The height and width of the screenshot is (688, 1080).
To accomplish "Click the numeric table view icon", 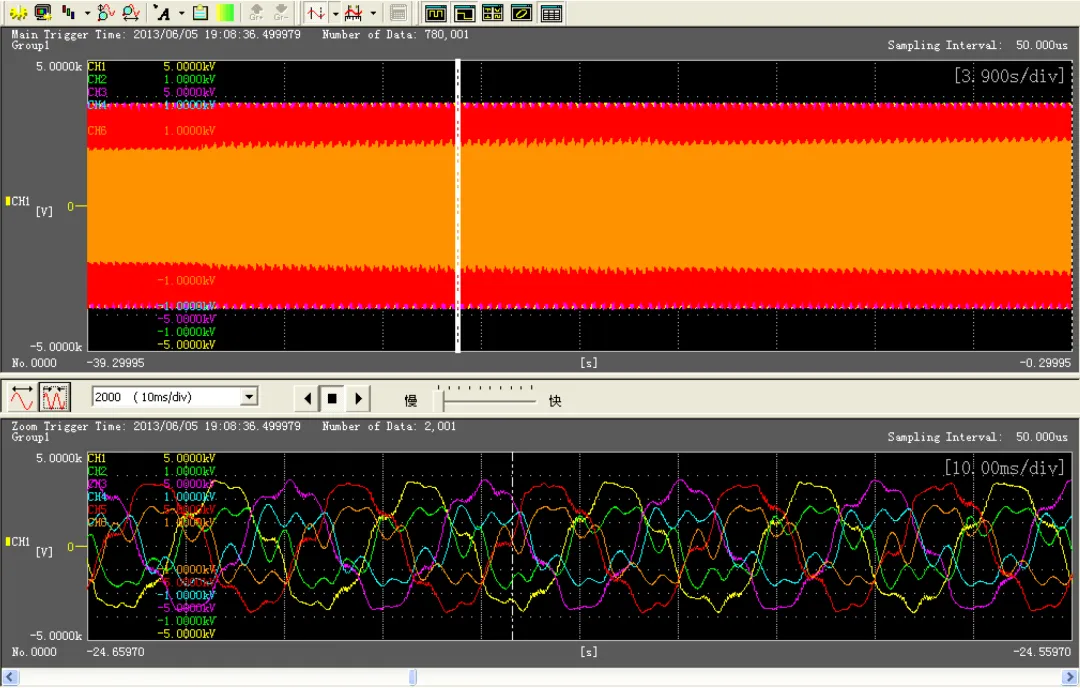I will 550,13.
